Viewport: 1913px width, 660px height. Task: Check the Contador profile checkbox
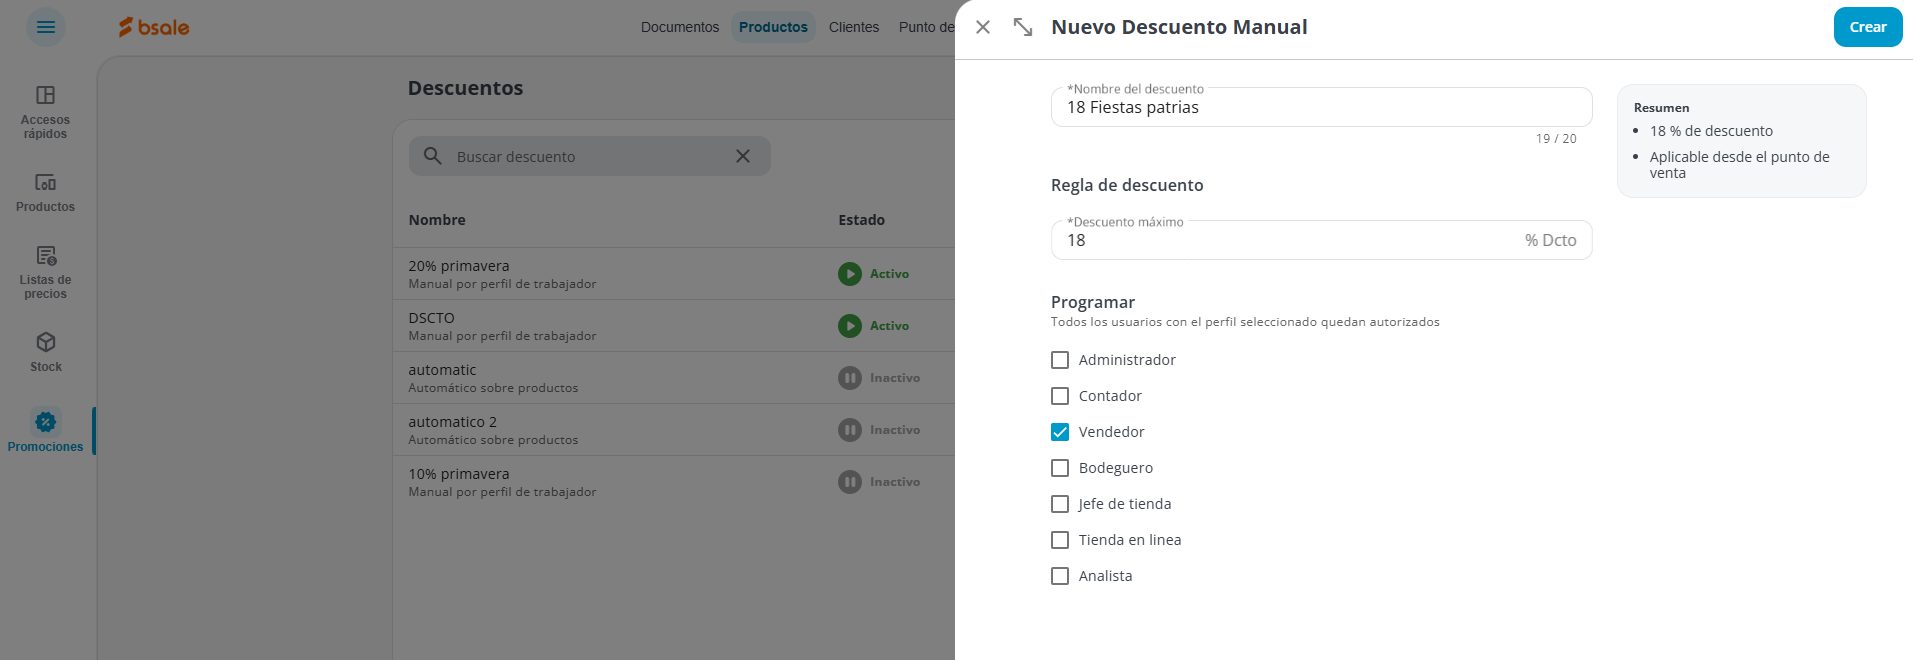point(1060,396)
